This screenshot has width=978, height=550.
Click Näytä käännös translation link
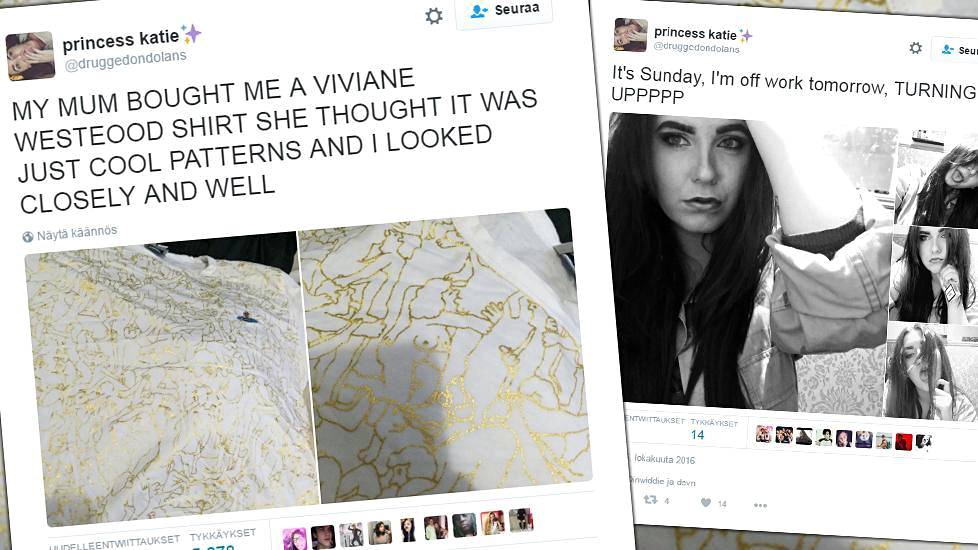pos(77,233)
